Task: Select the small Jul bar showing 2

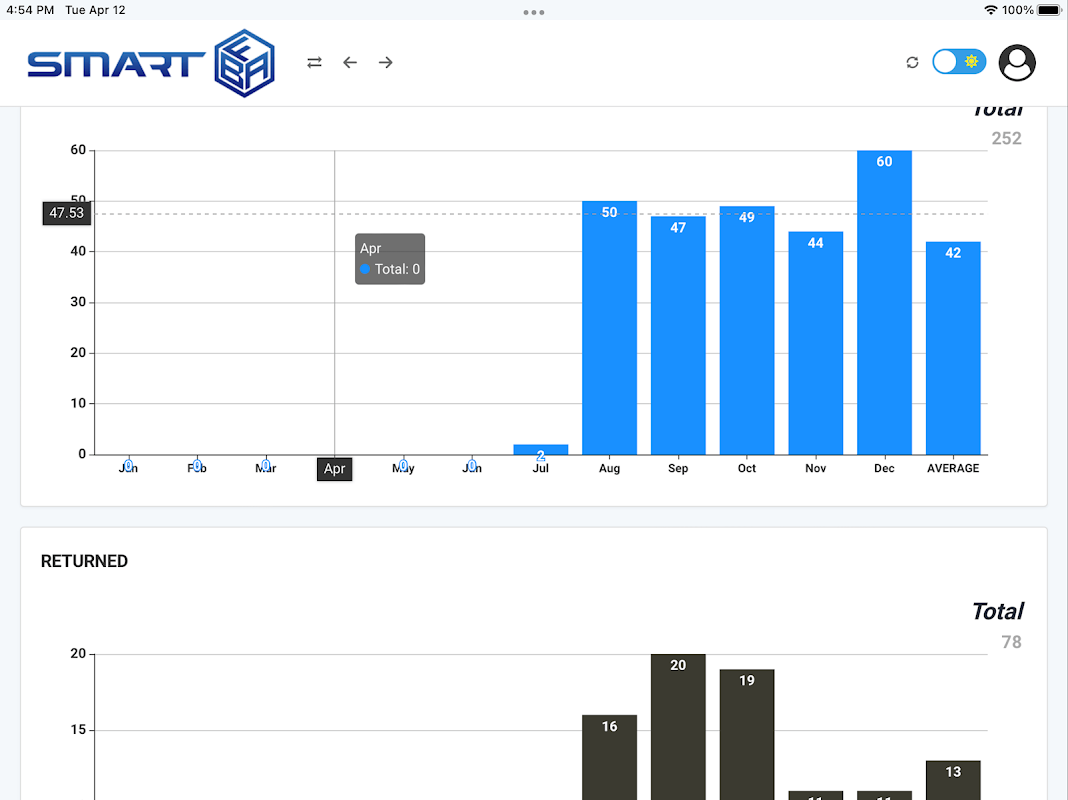Action: tap(541, 449)
